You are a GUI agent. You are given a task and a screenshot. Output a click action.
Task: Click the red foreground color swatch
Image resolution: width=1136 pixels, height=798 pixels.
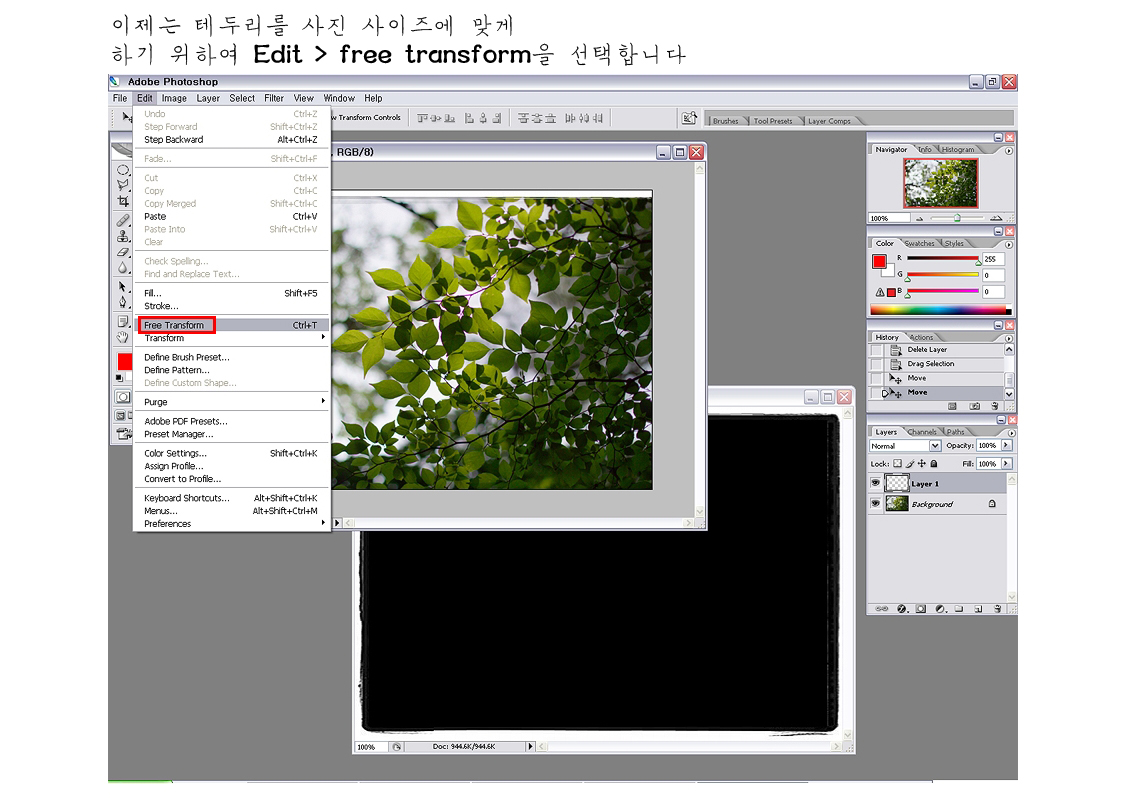click(x=124, y=361)
